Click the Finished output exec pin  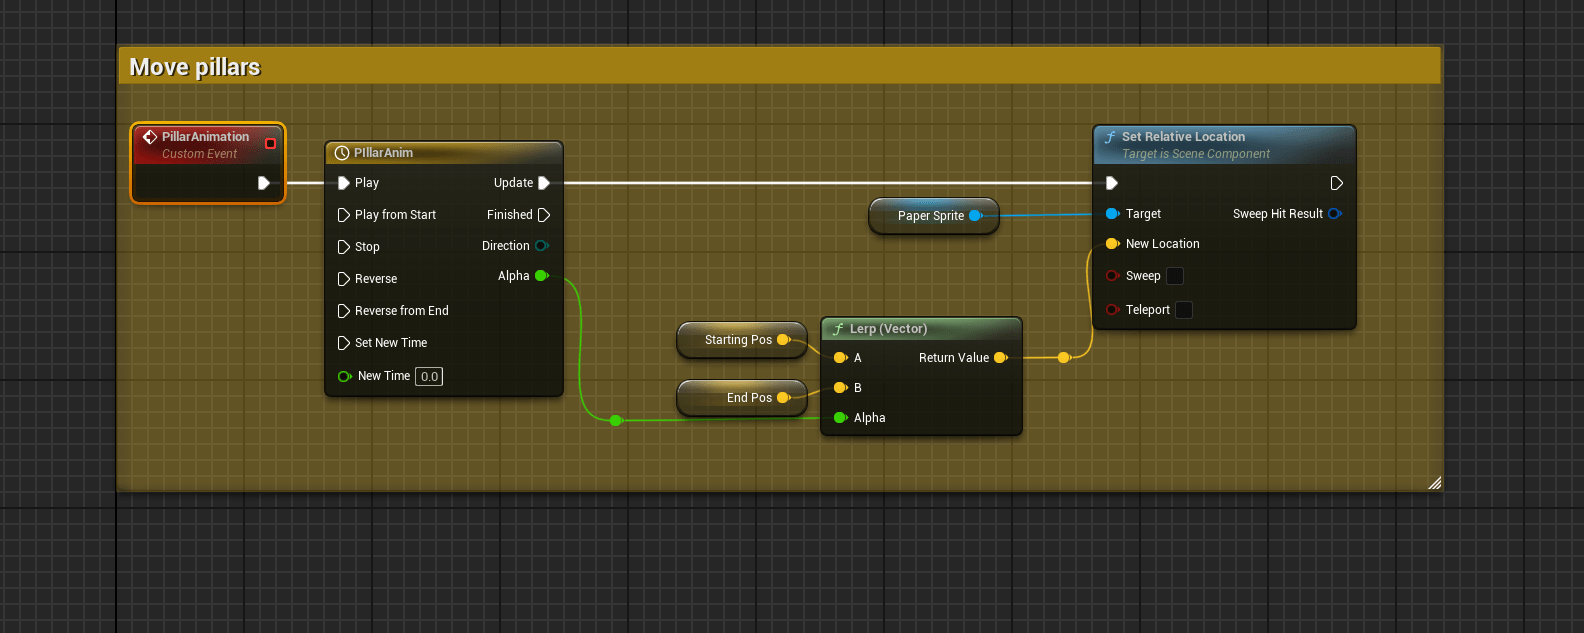544,215
